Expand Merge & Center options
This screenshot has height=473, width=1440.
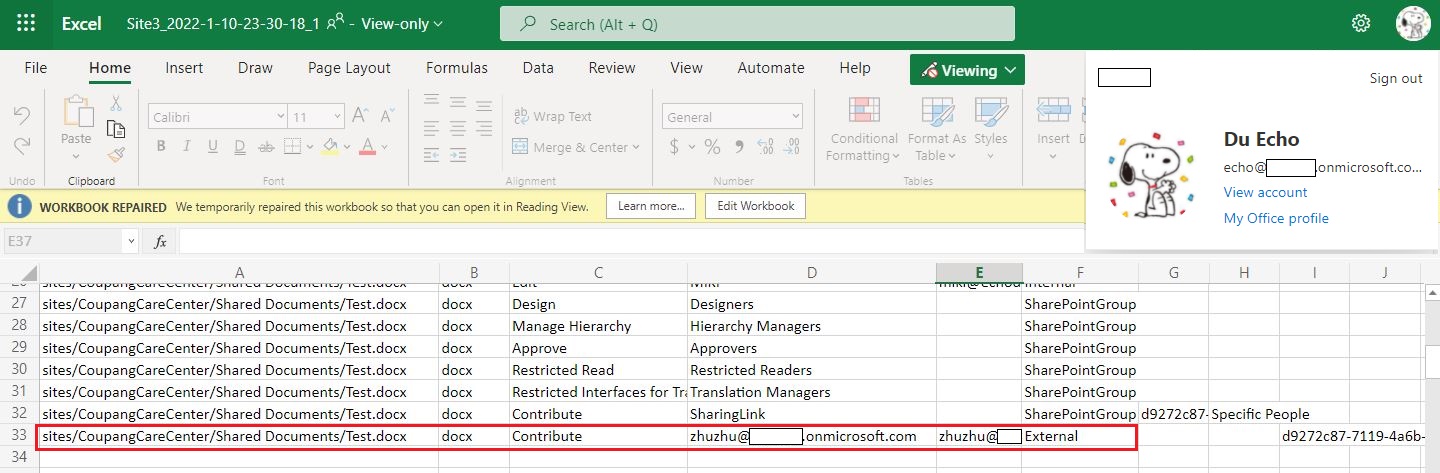click(634, 147)
